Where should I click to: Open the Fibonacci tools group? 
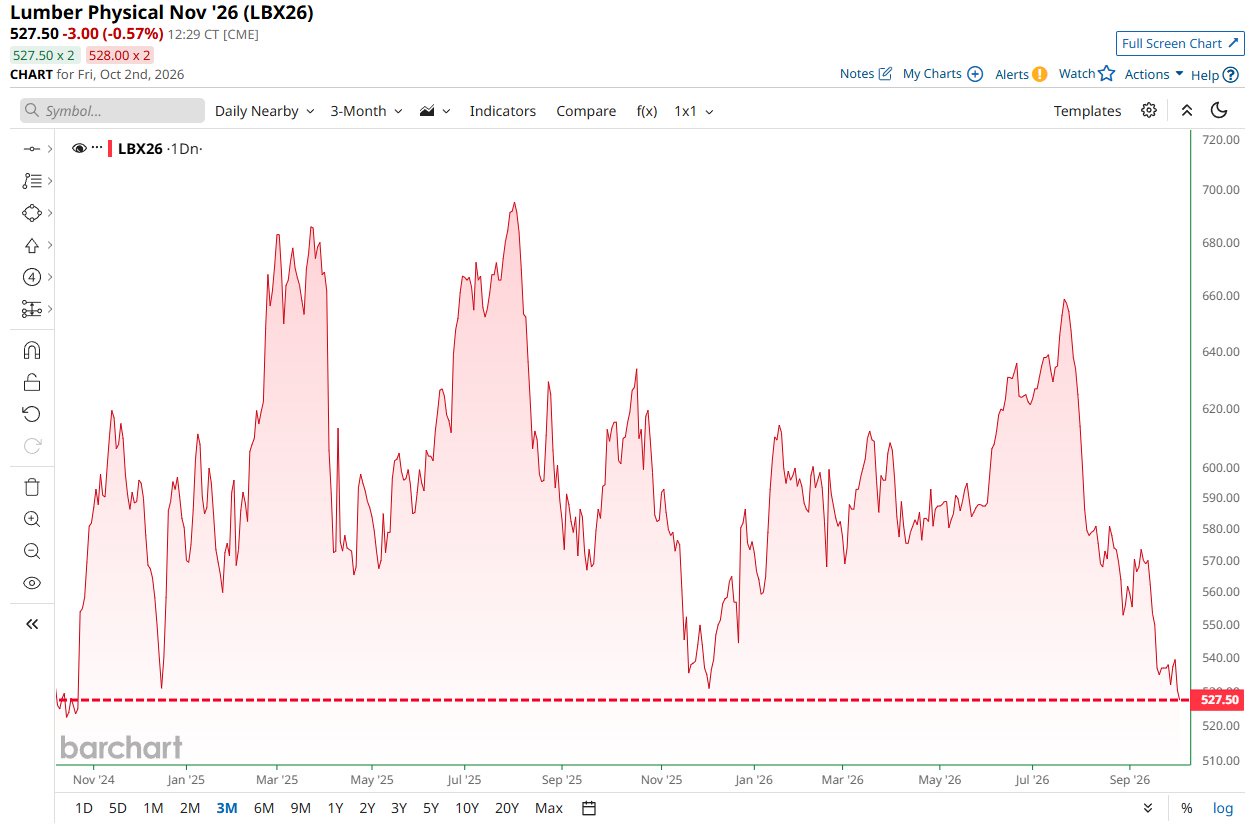coord(31,181)
